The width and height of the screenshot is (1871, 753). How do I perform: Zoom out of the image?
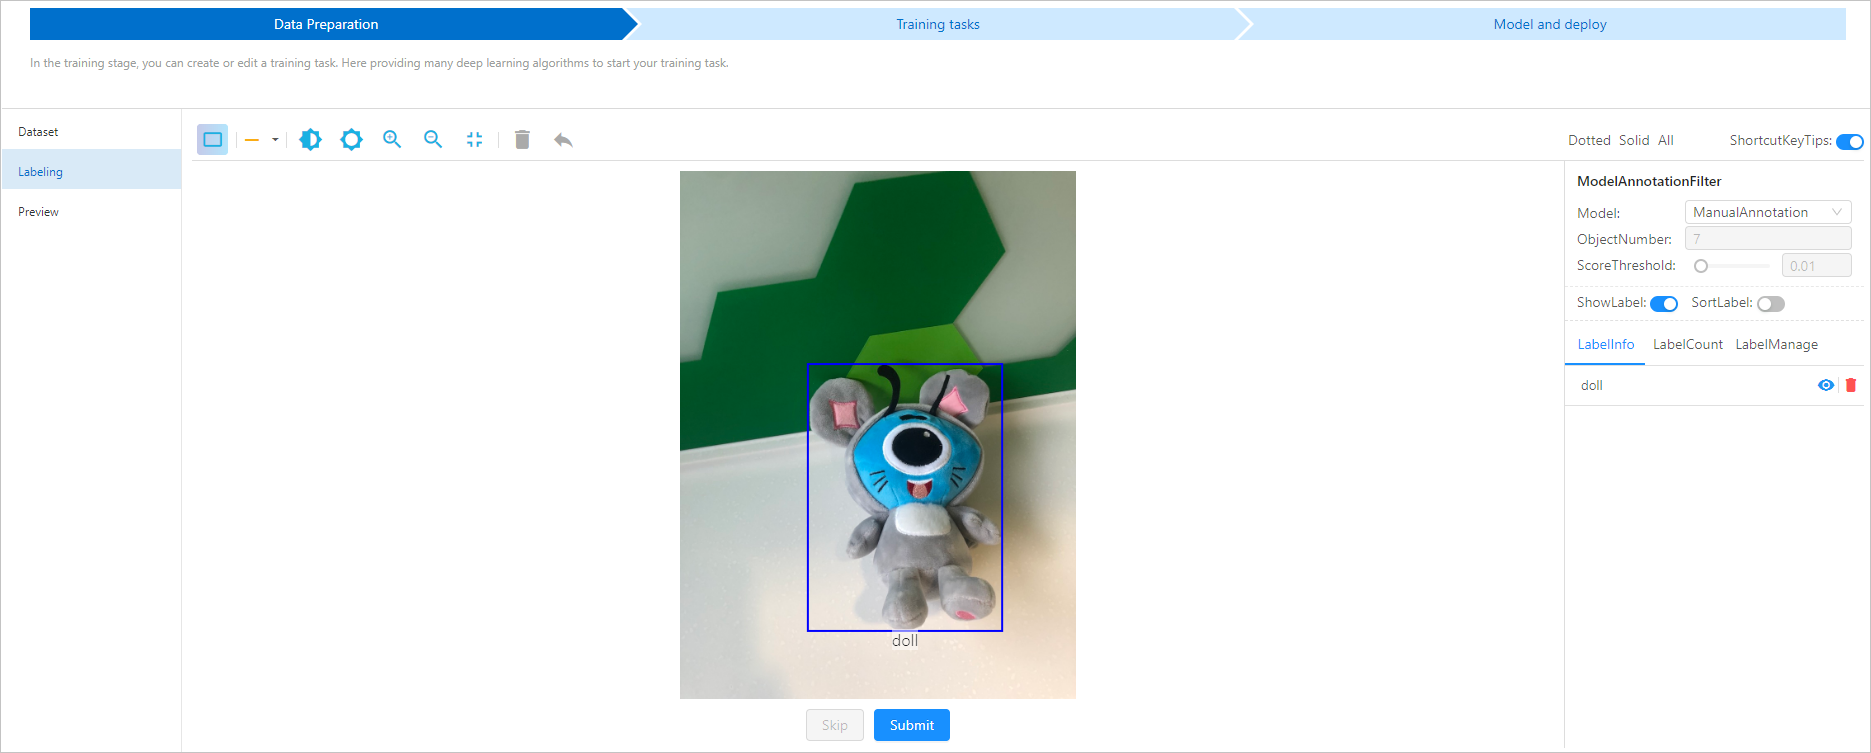(x=433, y=140)
